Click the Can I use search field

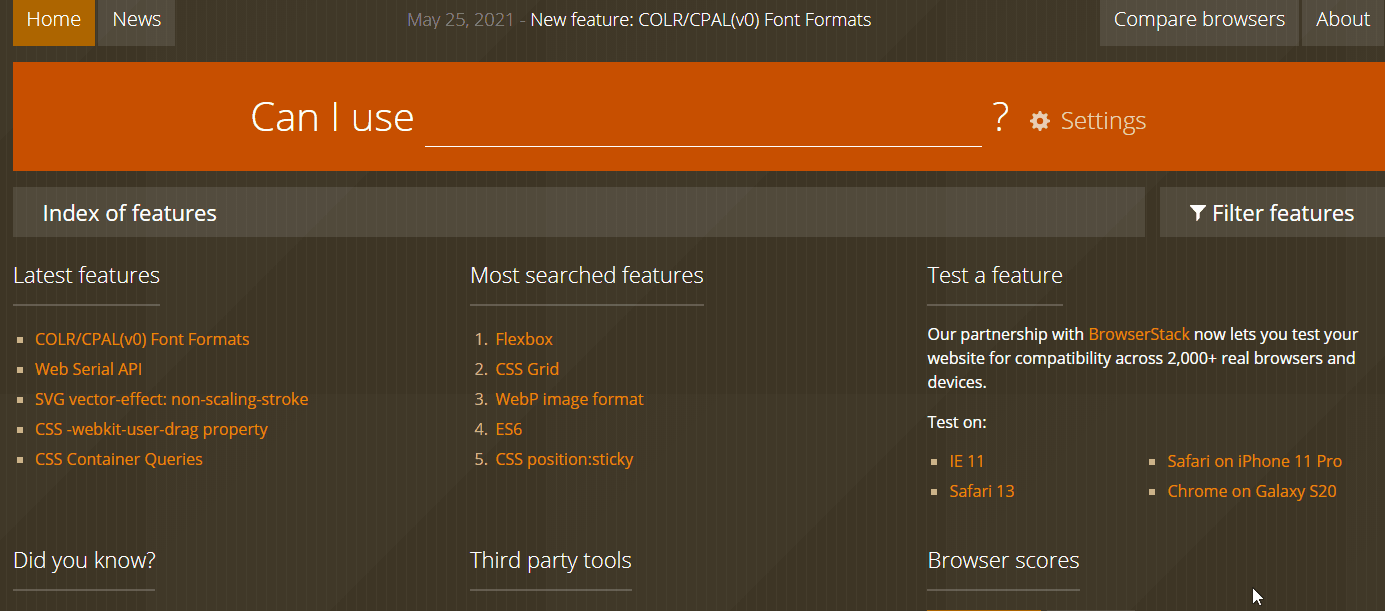click(703, 119)
